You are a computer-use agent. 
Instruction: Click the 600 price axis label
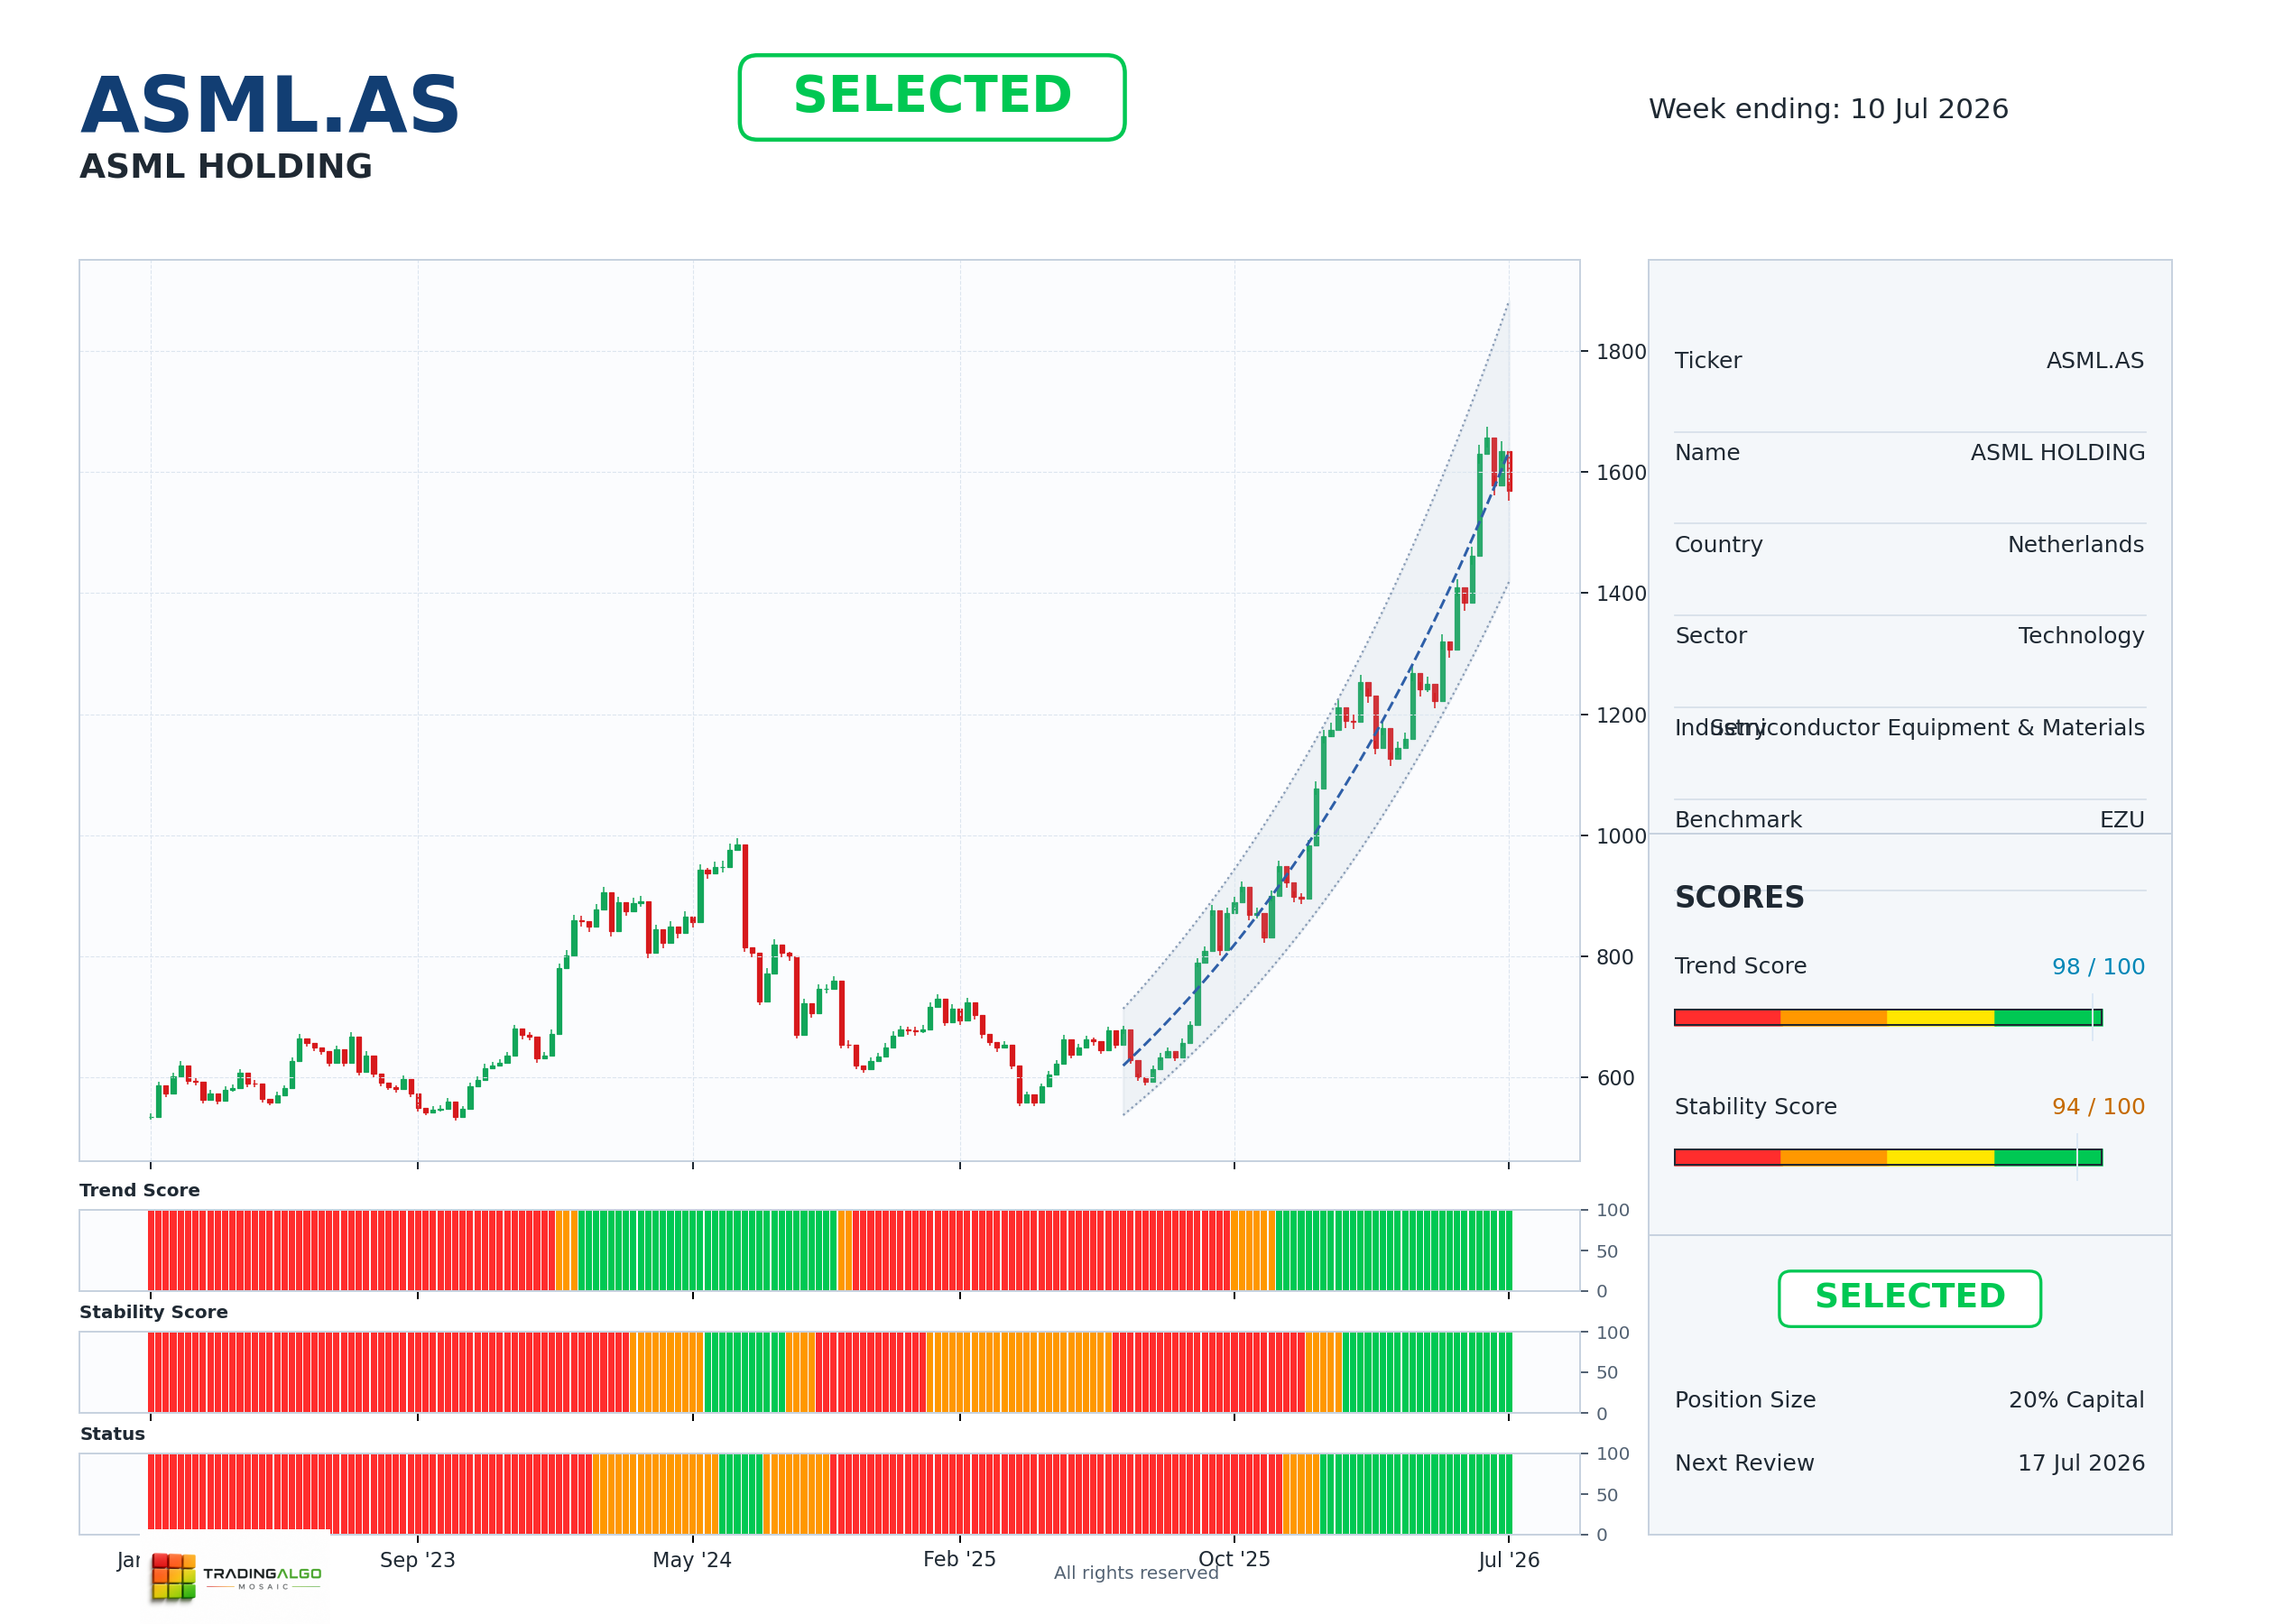click(x=1615, y=1079)
